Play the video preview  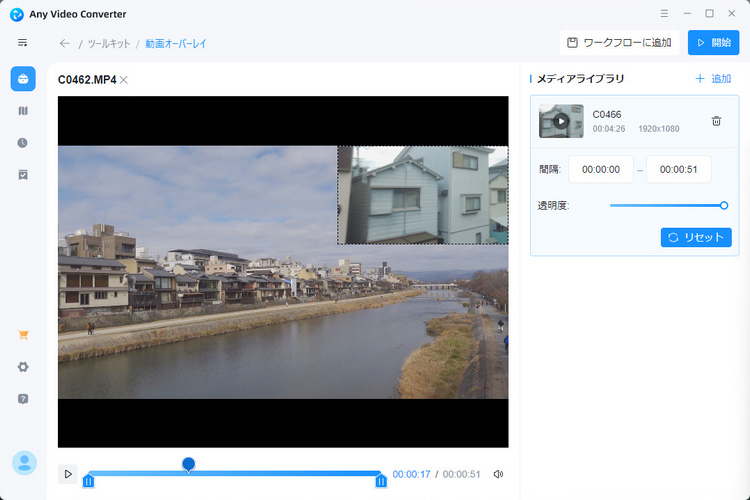pyautogui.click(x=68, y=474)
